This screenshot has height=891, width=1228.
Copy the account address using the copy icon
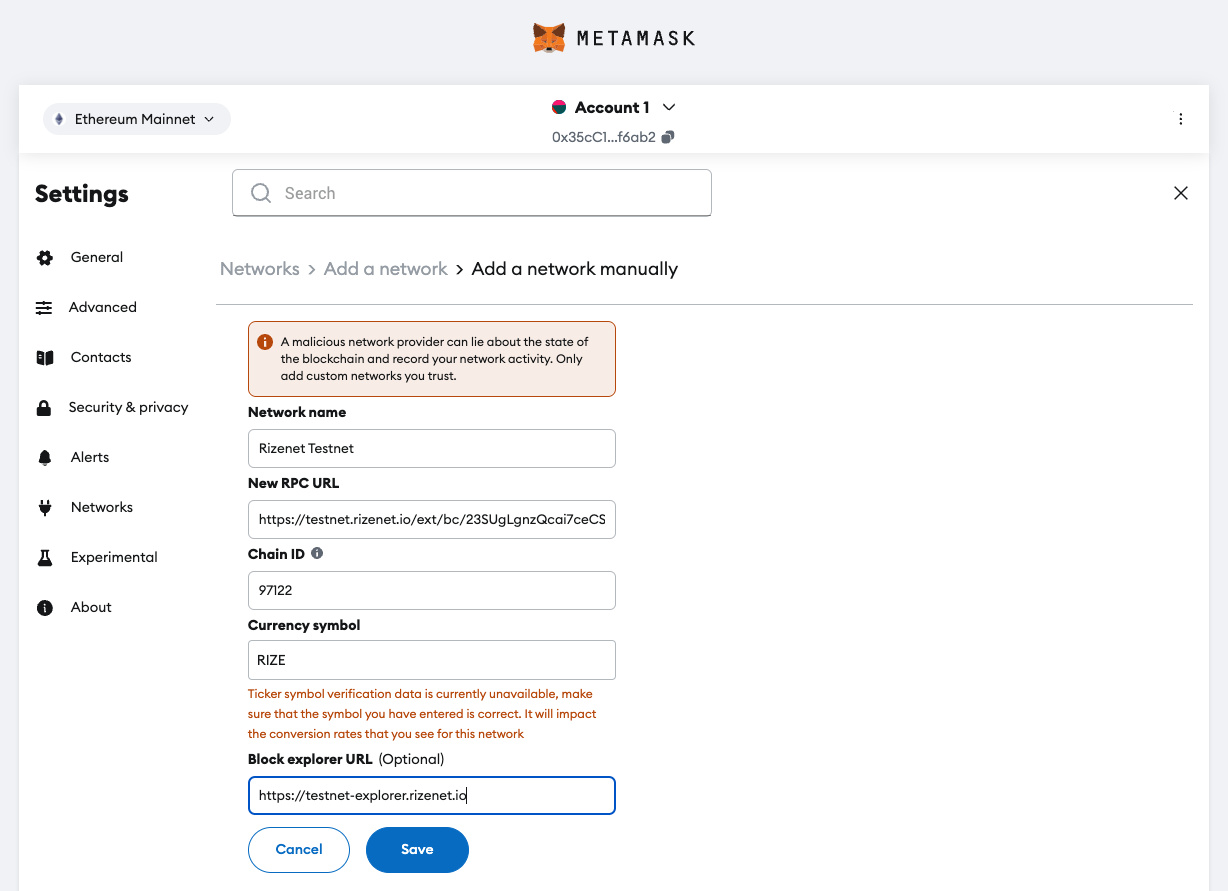(x=668, y=137)
